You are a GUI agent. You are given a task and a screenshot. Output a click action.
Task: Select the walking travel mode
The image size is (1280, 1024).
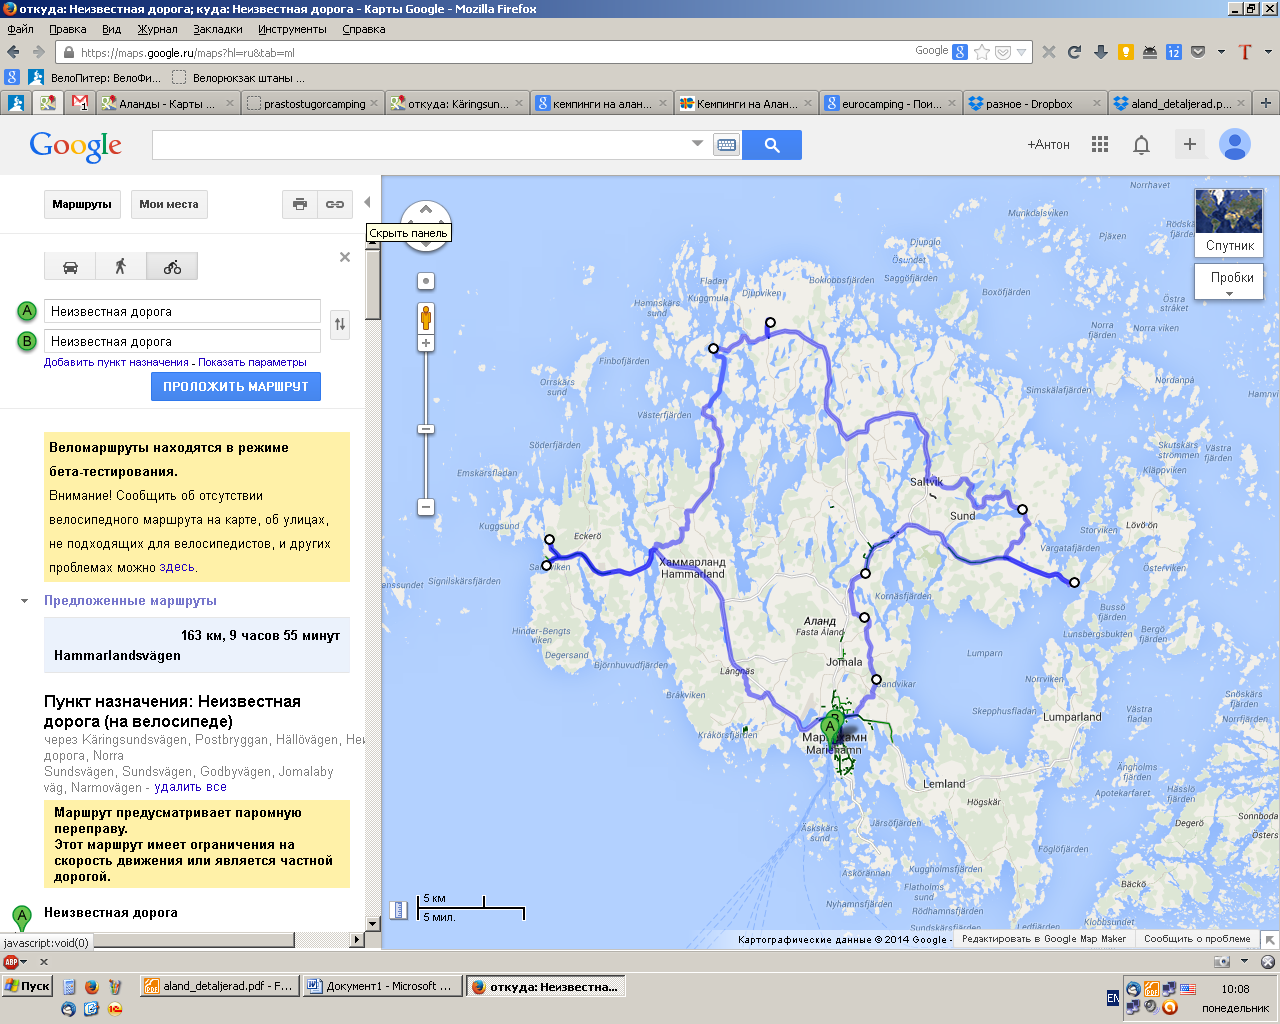[121, 266]
